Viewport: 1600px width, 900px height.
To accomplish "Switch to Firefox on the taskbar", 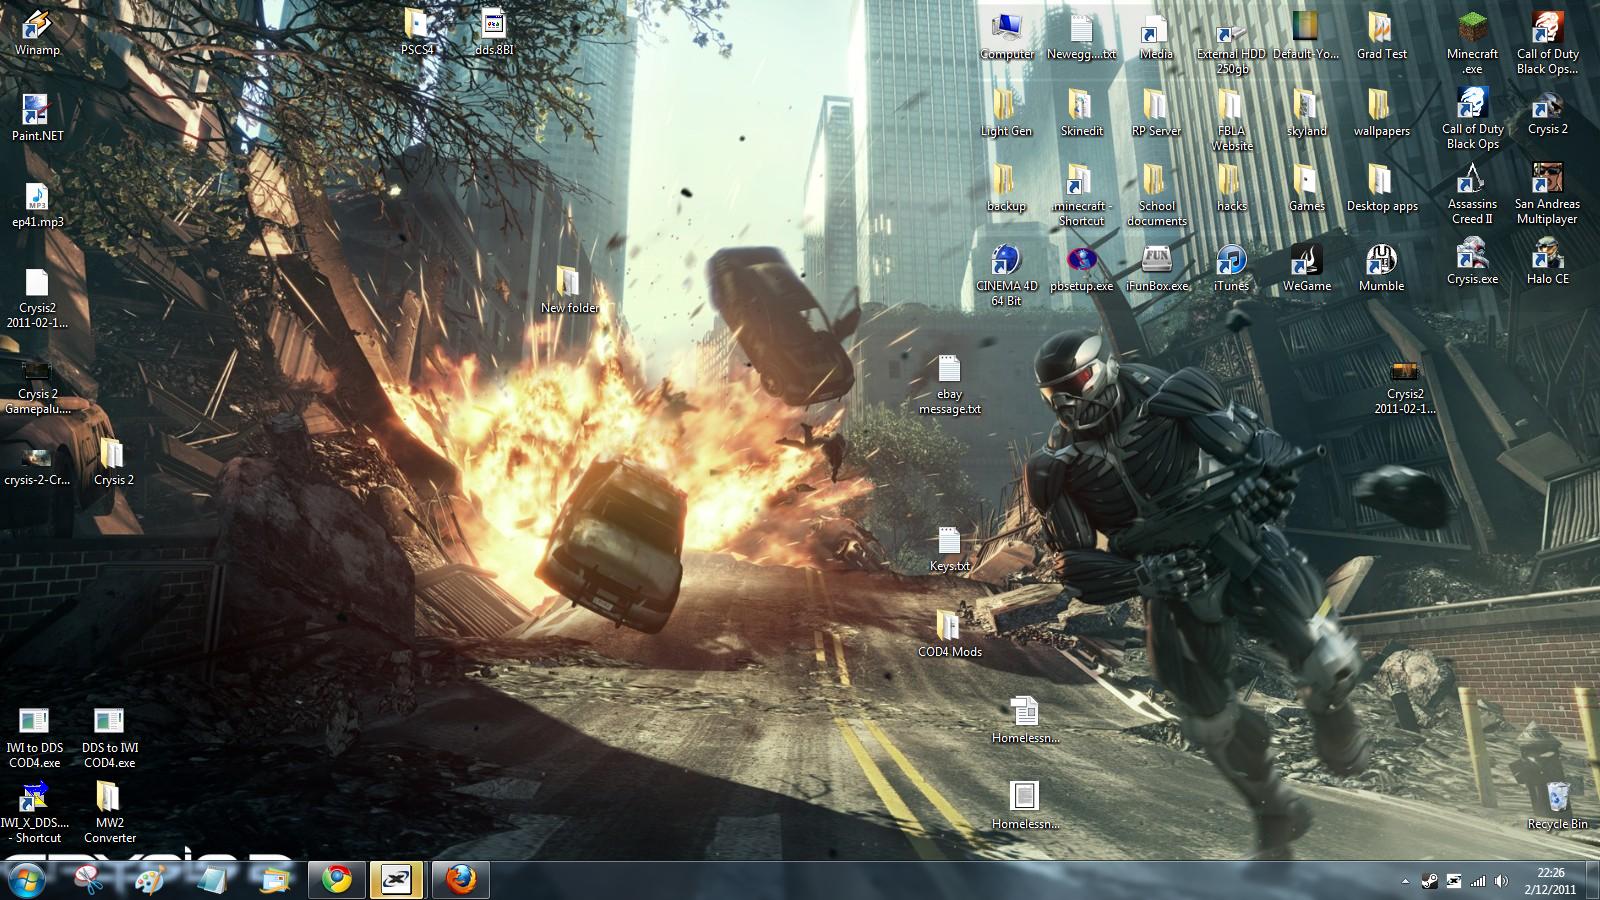I will [461, 880].
